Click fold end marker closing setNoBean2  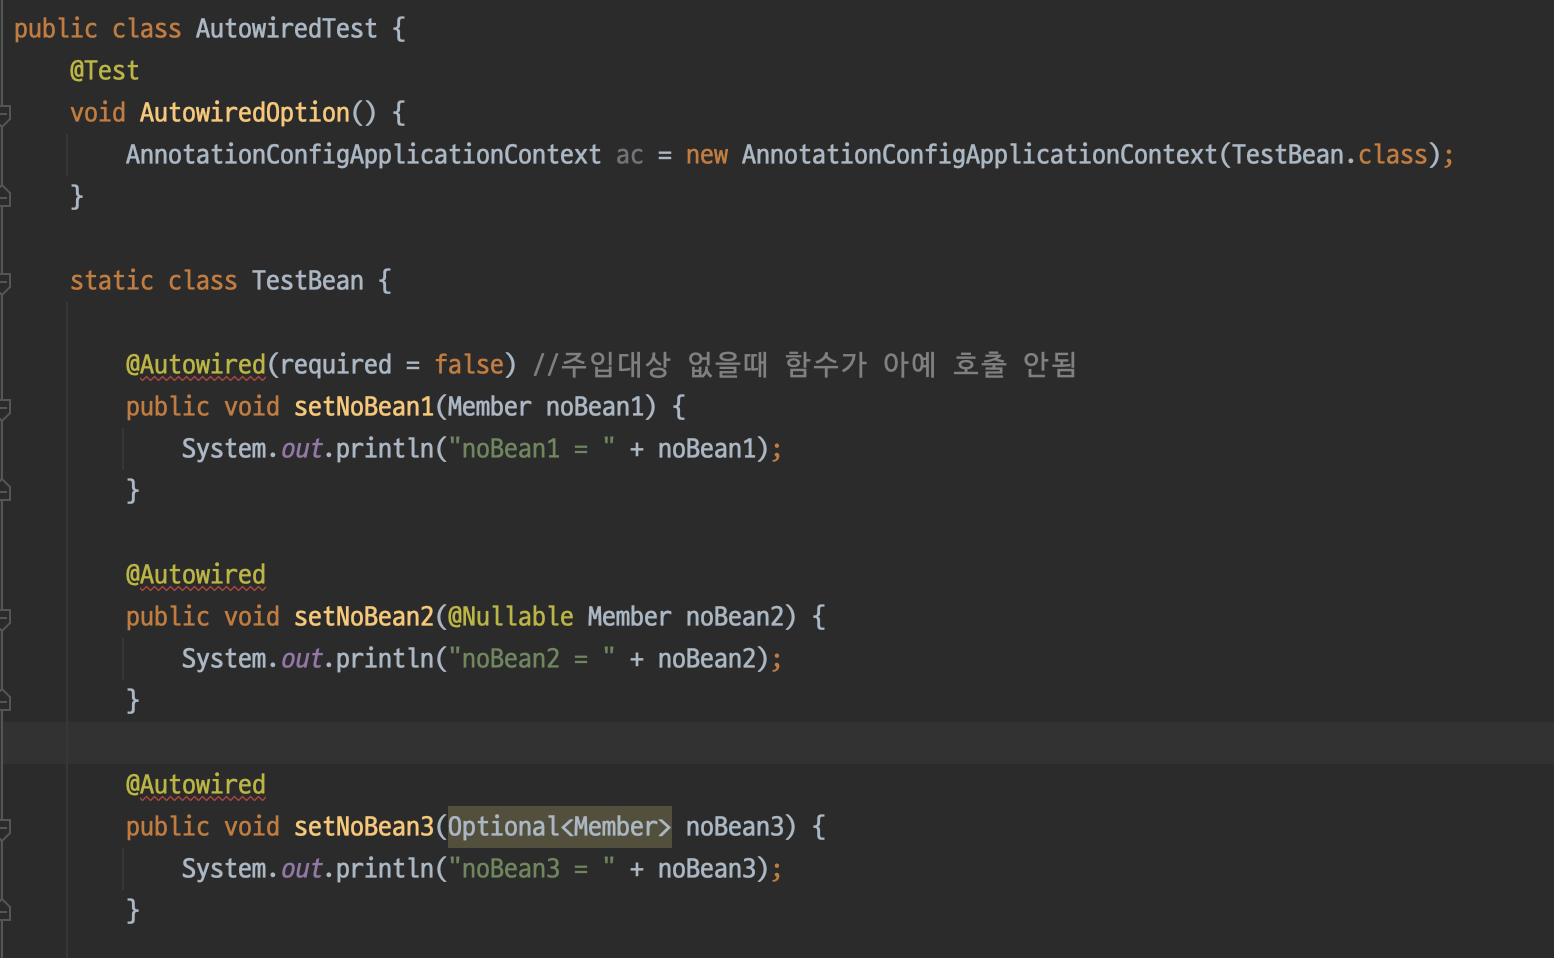coord(4,701)
